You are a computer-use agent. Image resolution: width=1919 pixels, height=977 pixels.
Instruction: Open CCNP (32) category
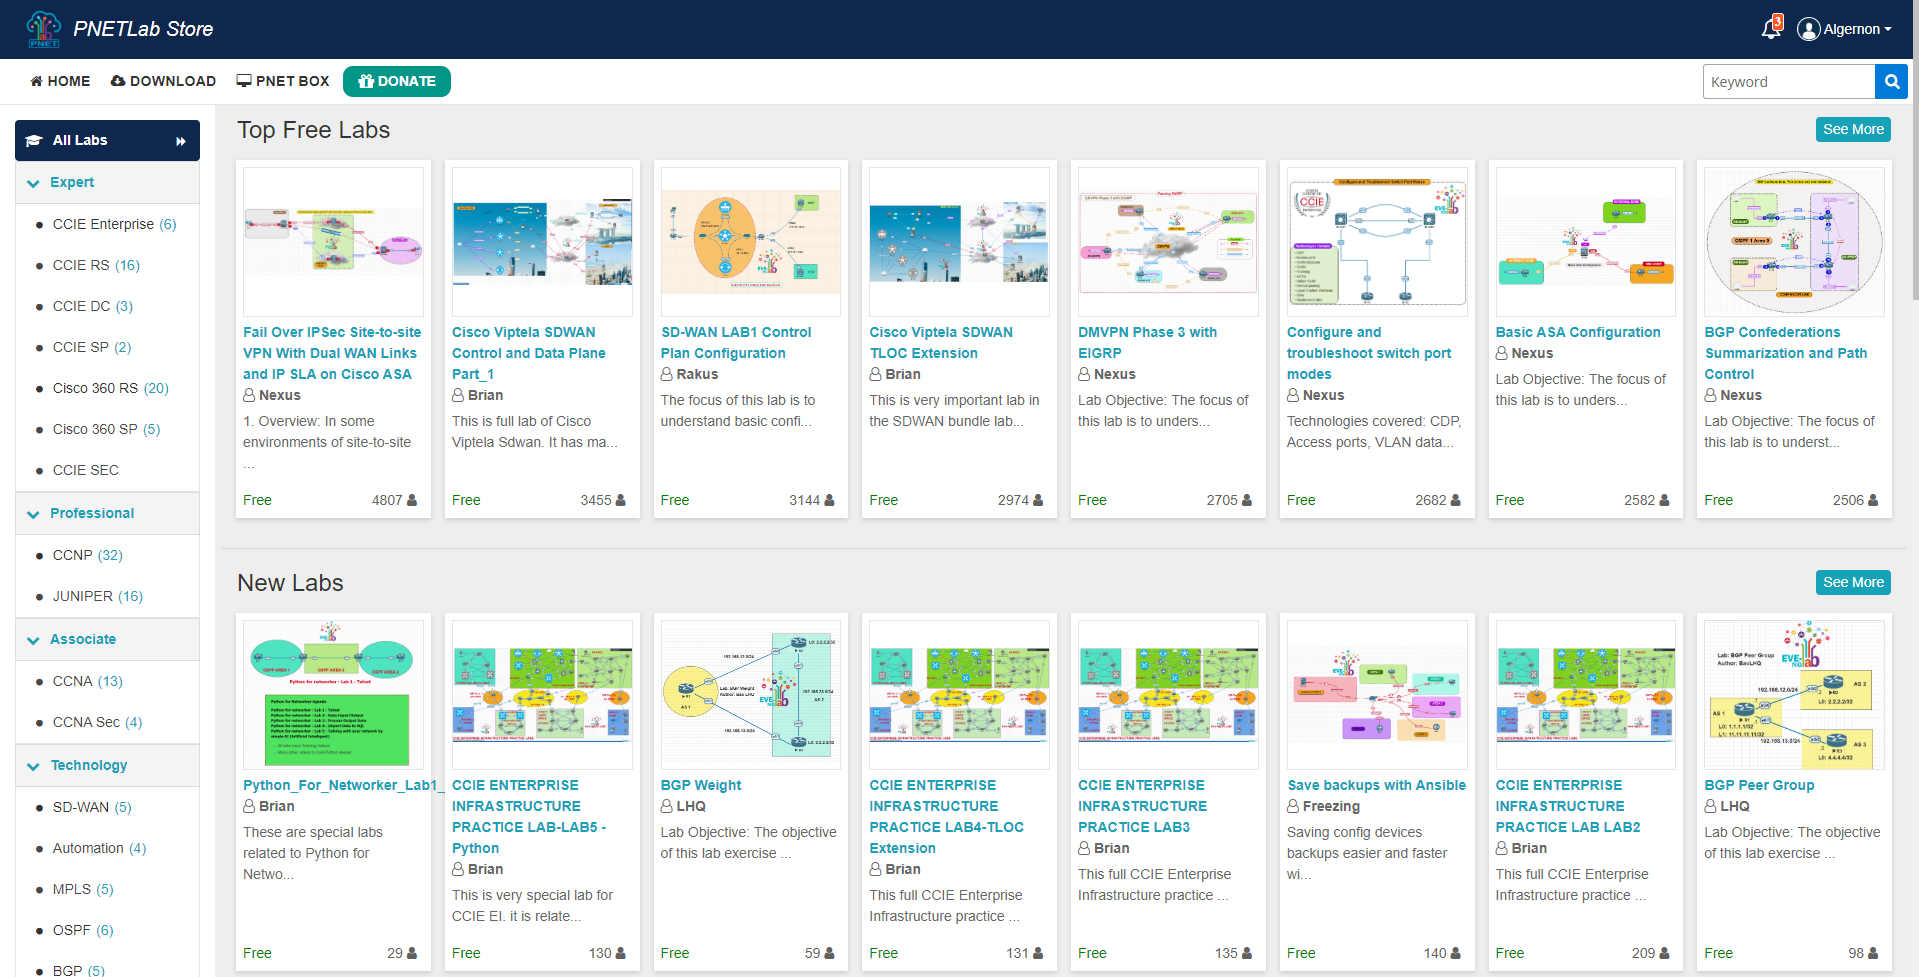[88, 555]
